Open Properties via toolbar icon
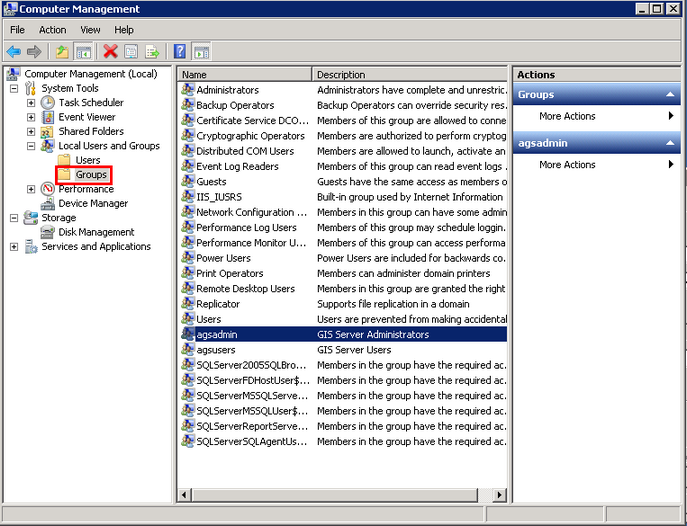Image resolution: width=687 pixels, height=526 pixels. [131, 52]
